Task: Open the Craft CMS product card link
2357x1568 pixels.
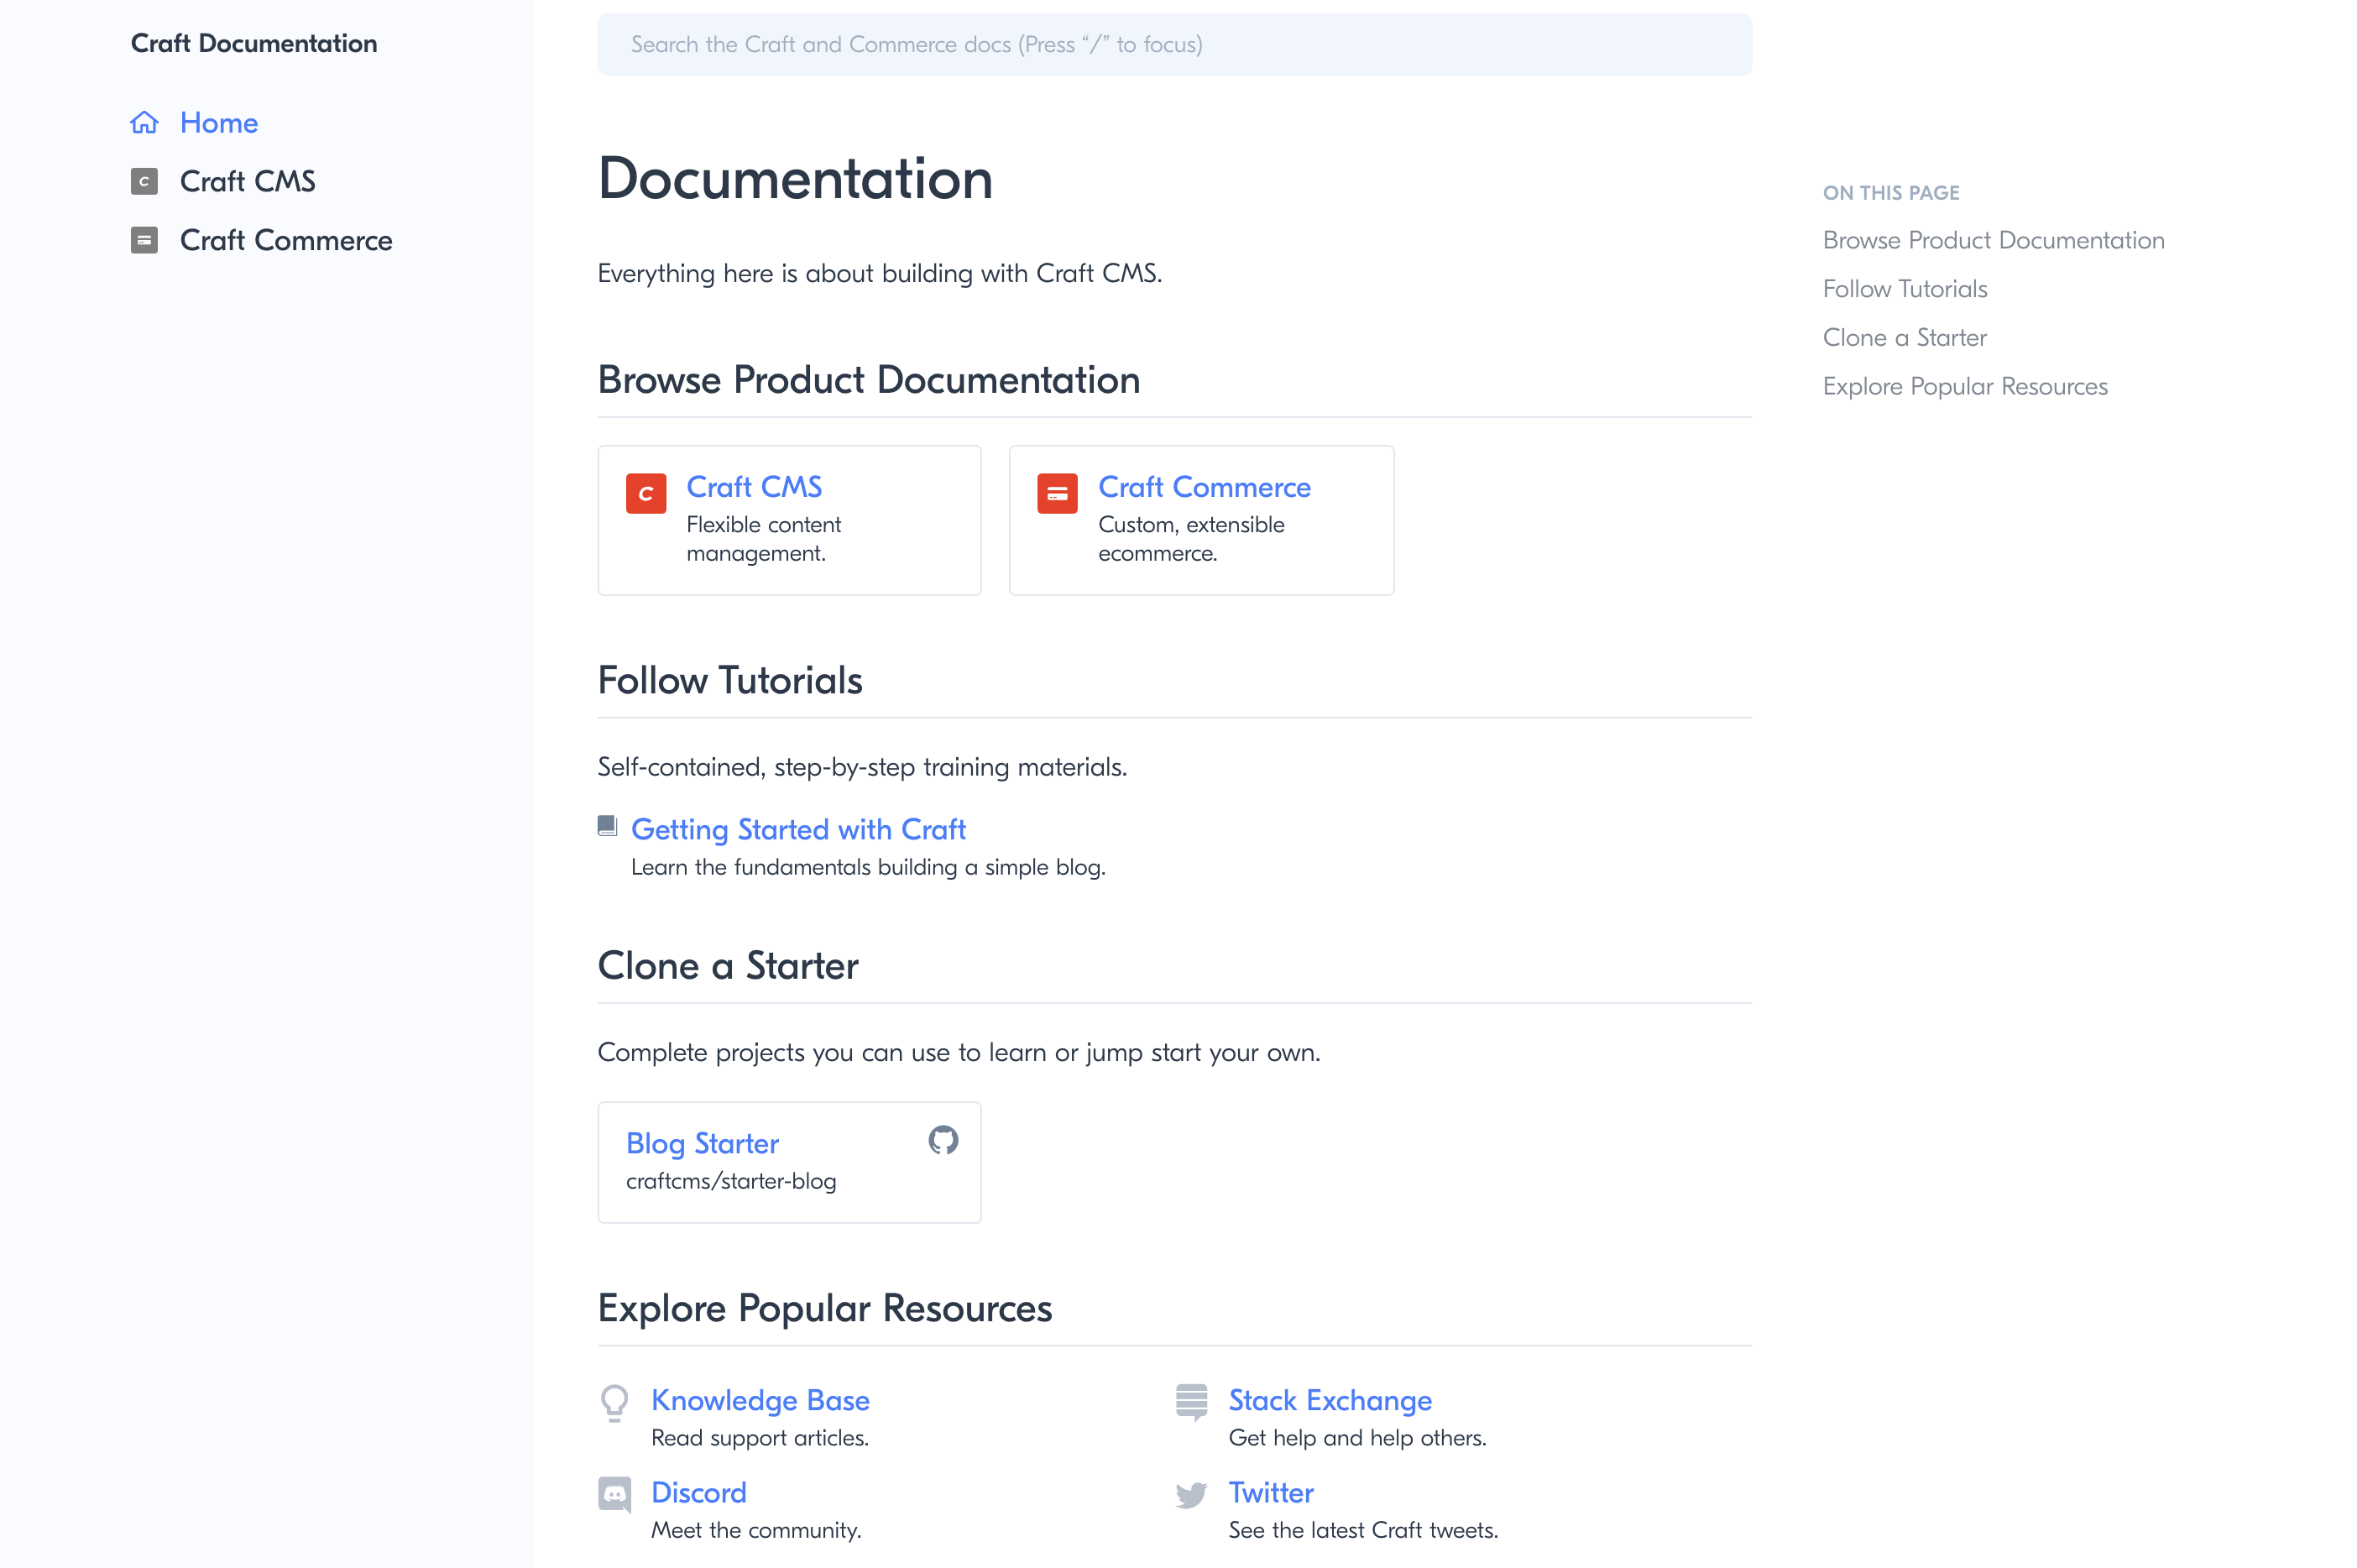Action: click(754, 487)
